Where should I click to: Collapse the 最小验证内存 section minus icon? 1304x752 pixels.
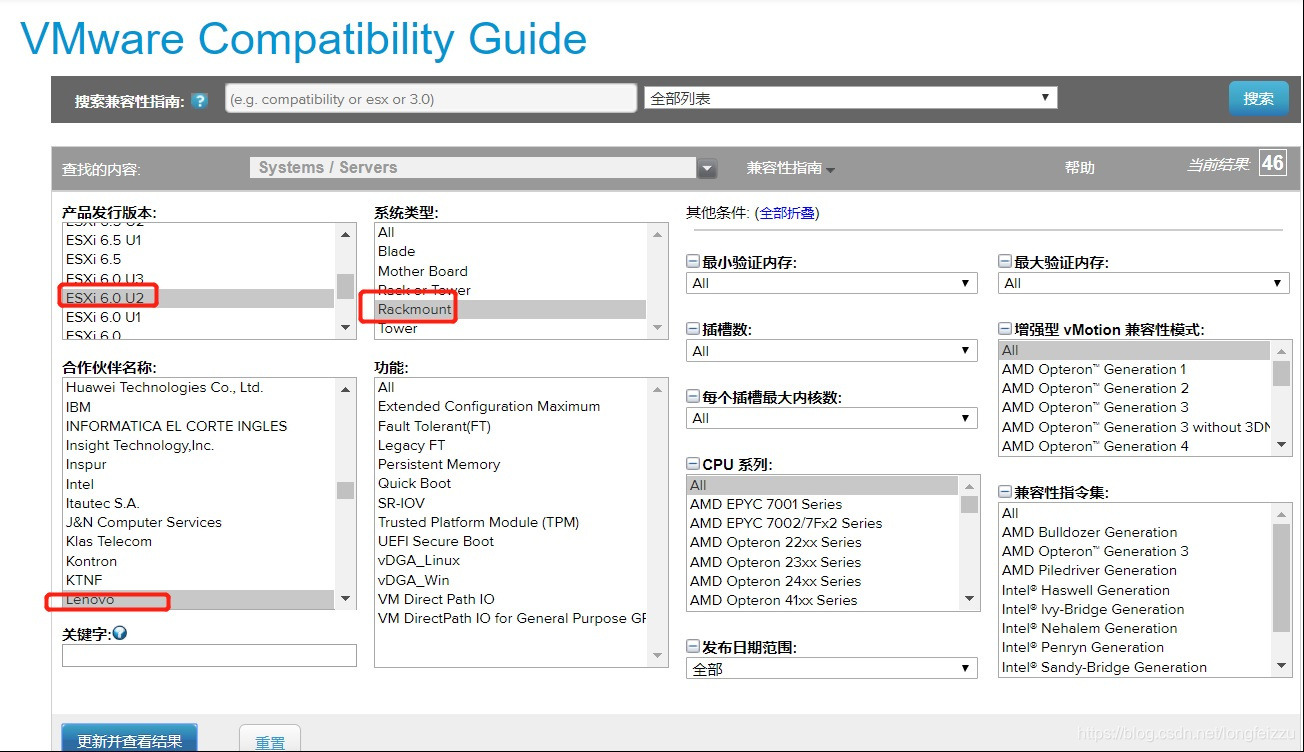click(692, 262)
